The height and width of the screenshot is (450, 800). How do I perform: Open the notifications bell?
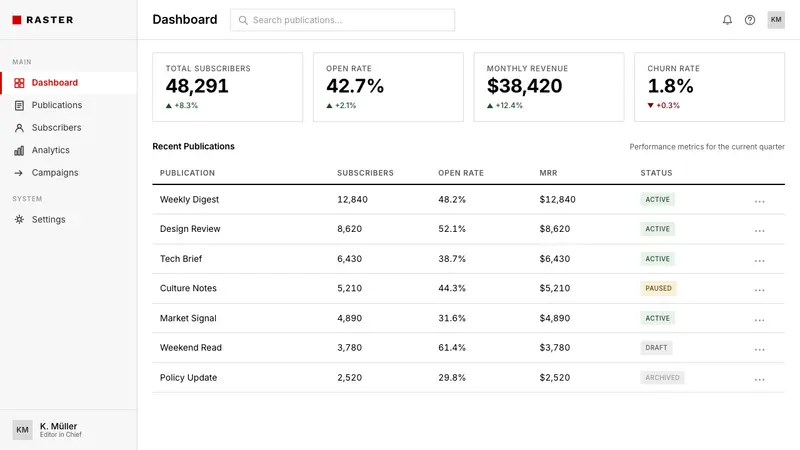click(727, 20)
